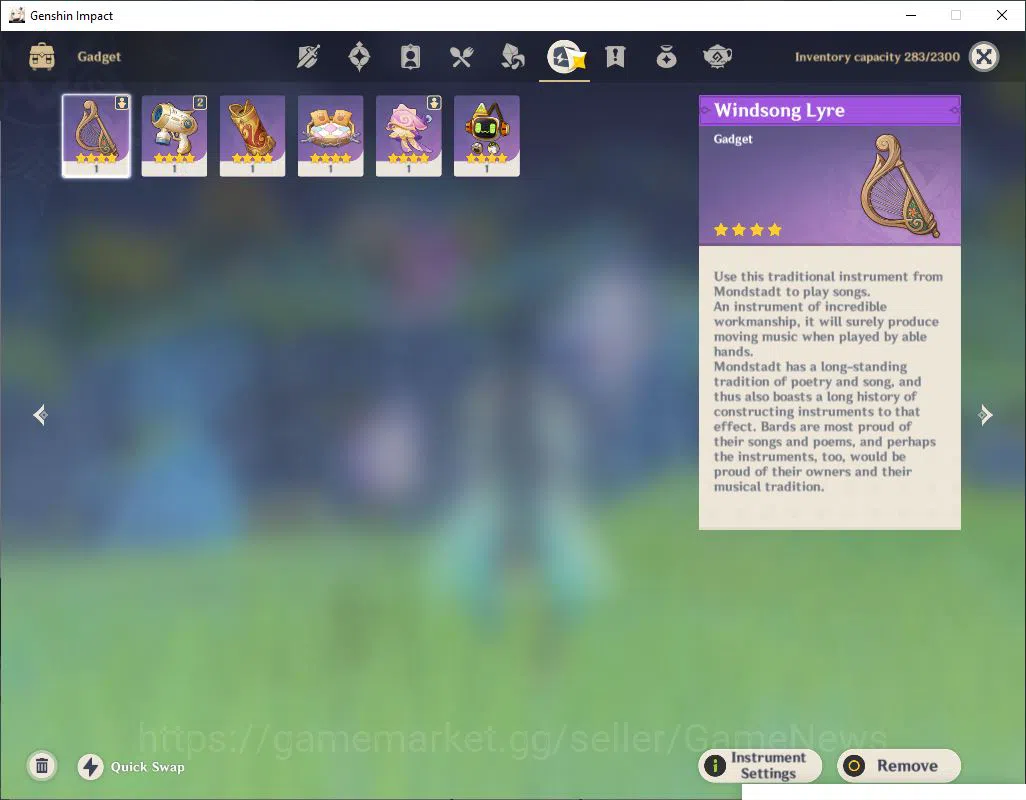Image resolution: width=1026 pixels, height=800 pixels.
Task: Open the Weapons inventory tab
Action: click(308, 57)
